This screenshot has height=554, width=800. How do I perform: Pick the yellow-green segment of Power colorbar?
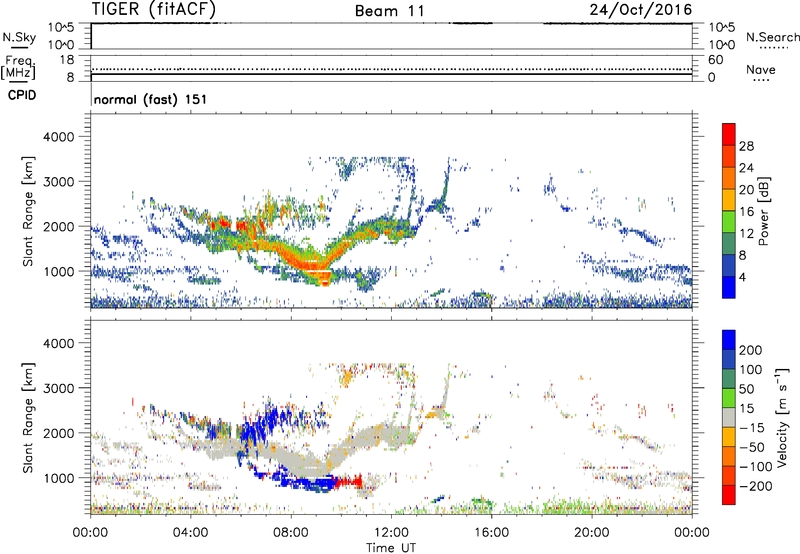coord(729,222)
